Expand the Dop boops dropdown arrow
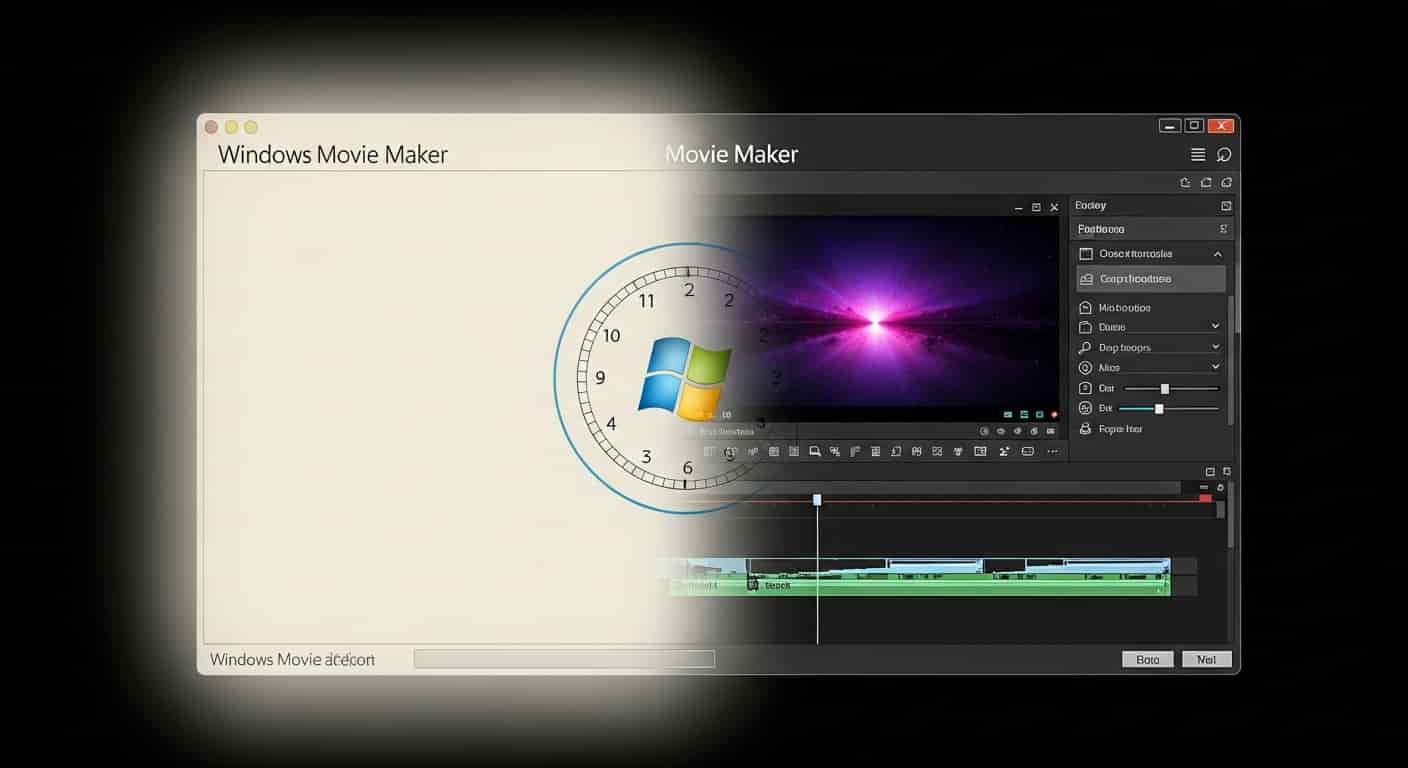 (x=1215, y=347)
